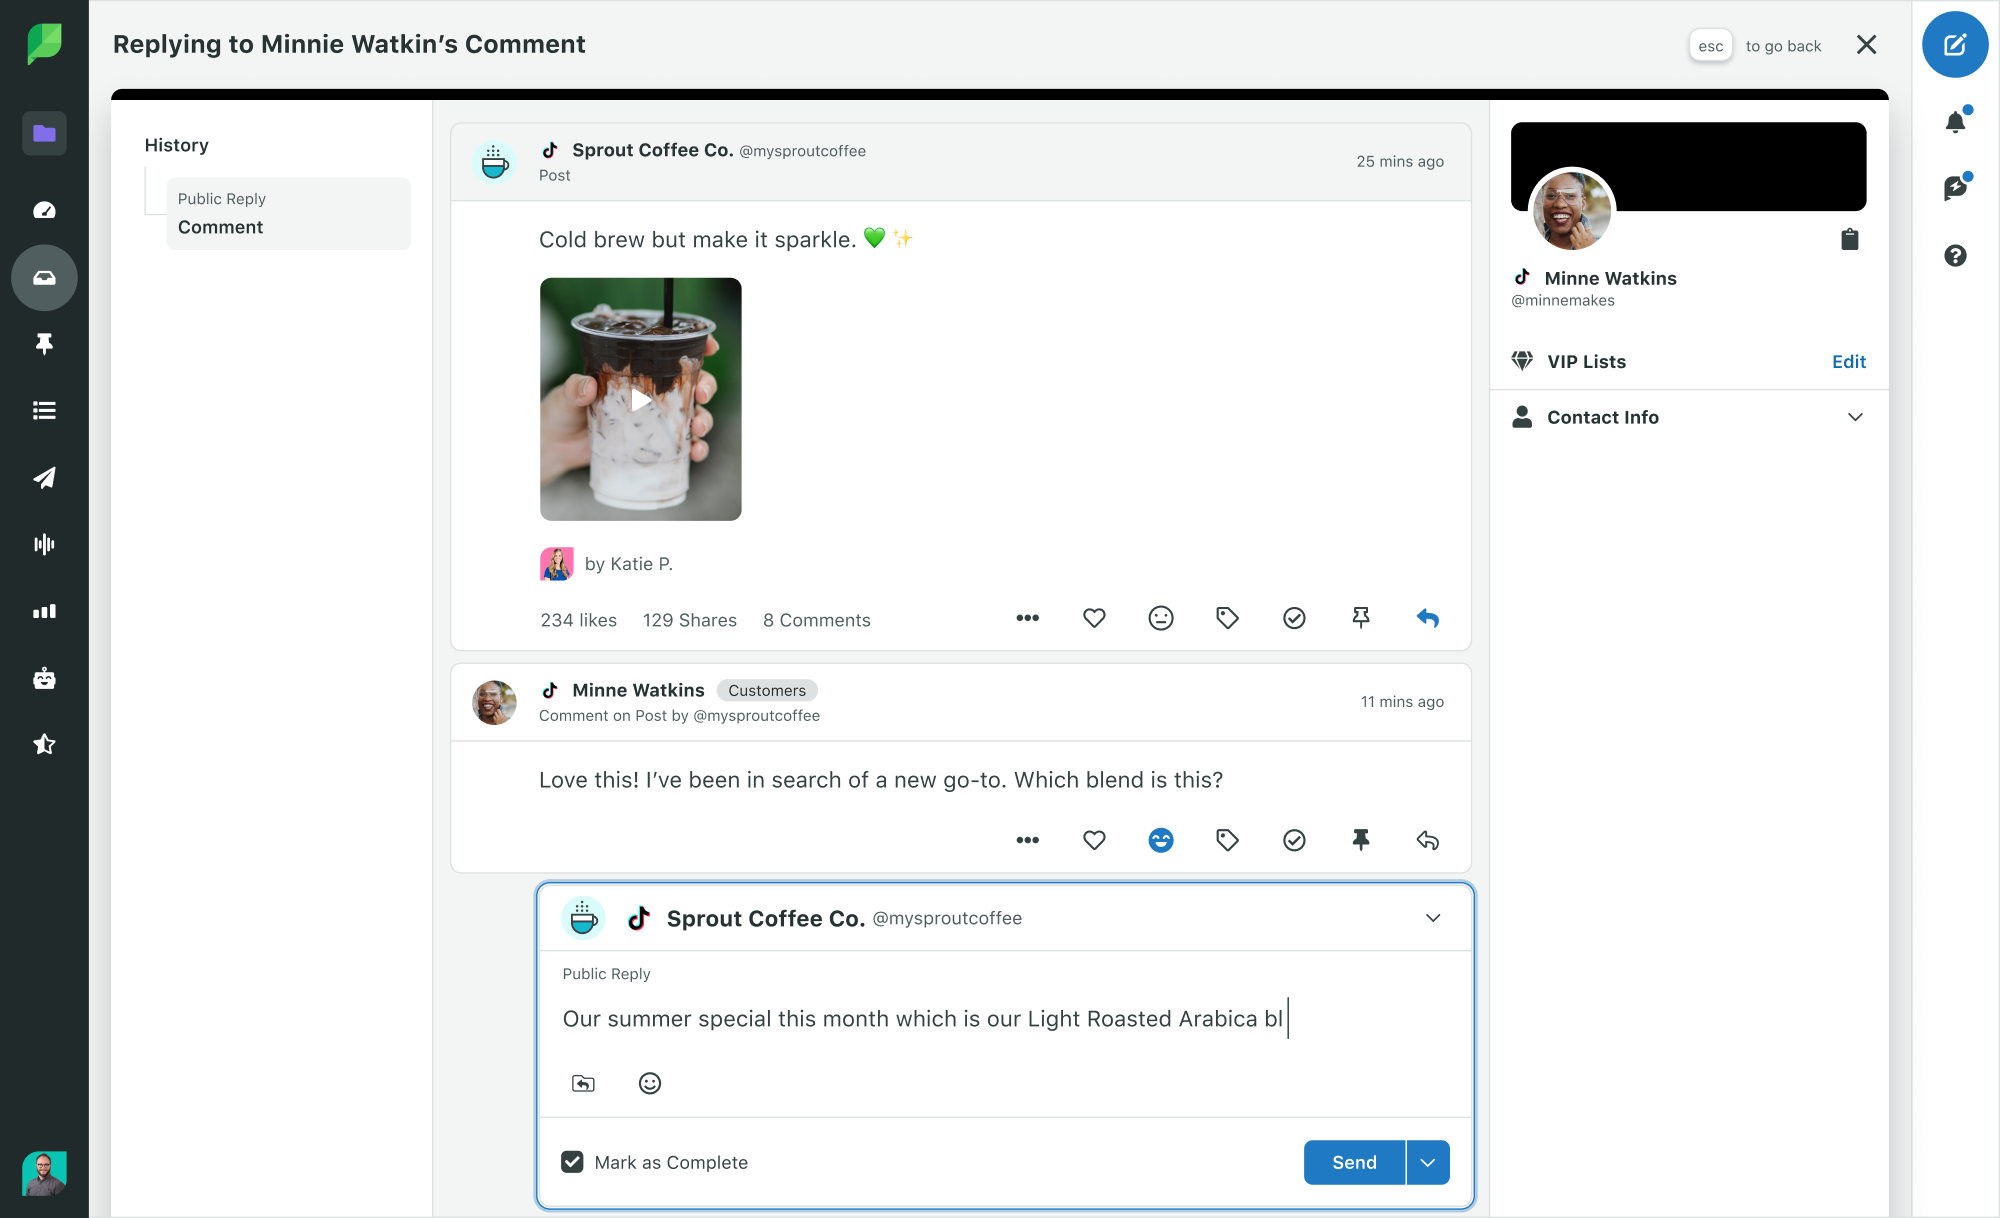
Task: Open more options on Sprout Coffee post
Action: coord(1027,619)
